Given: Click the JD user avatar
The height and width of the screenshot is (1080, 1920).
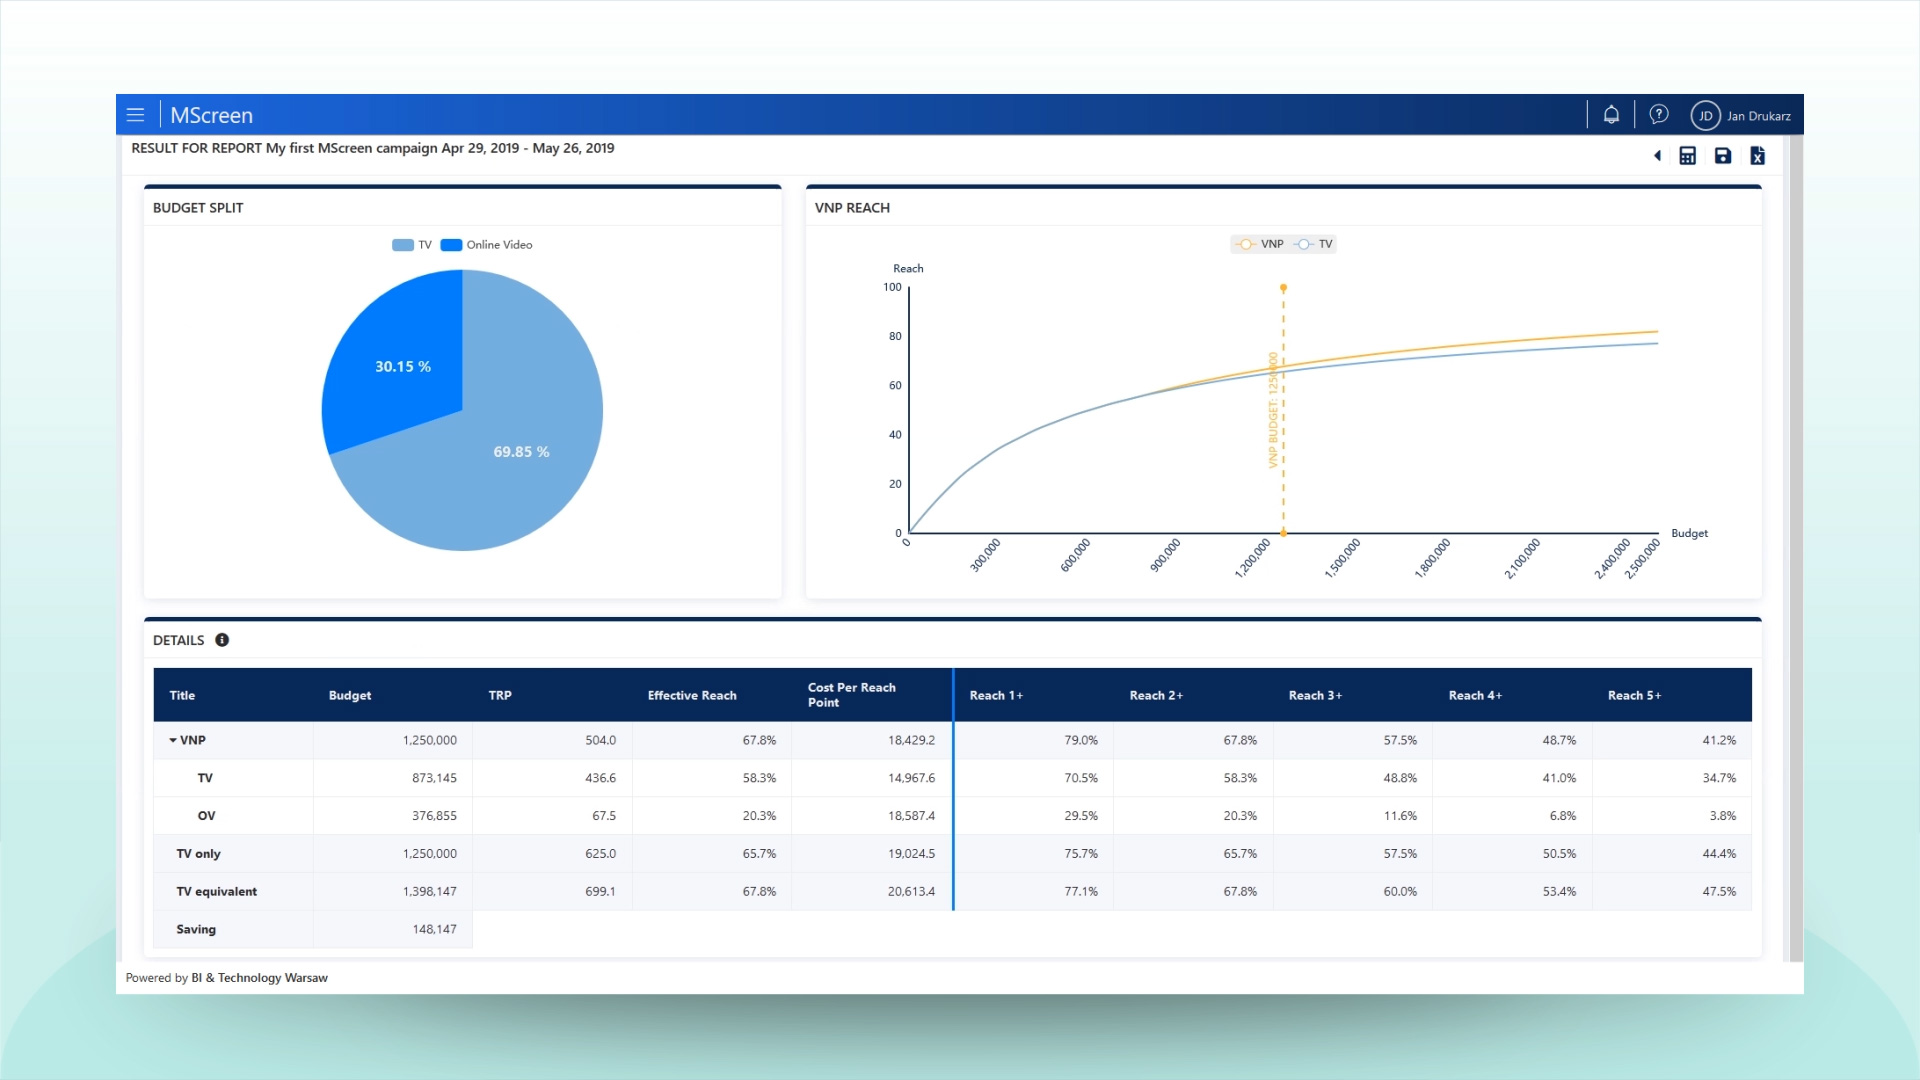Looking at the screenshot, I should (1705, 116).
